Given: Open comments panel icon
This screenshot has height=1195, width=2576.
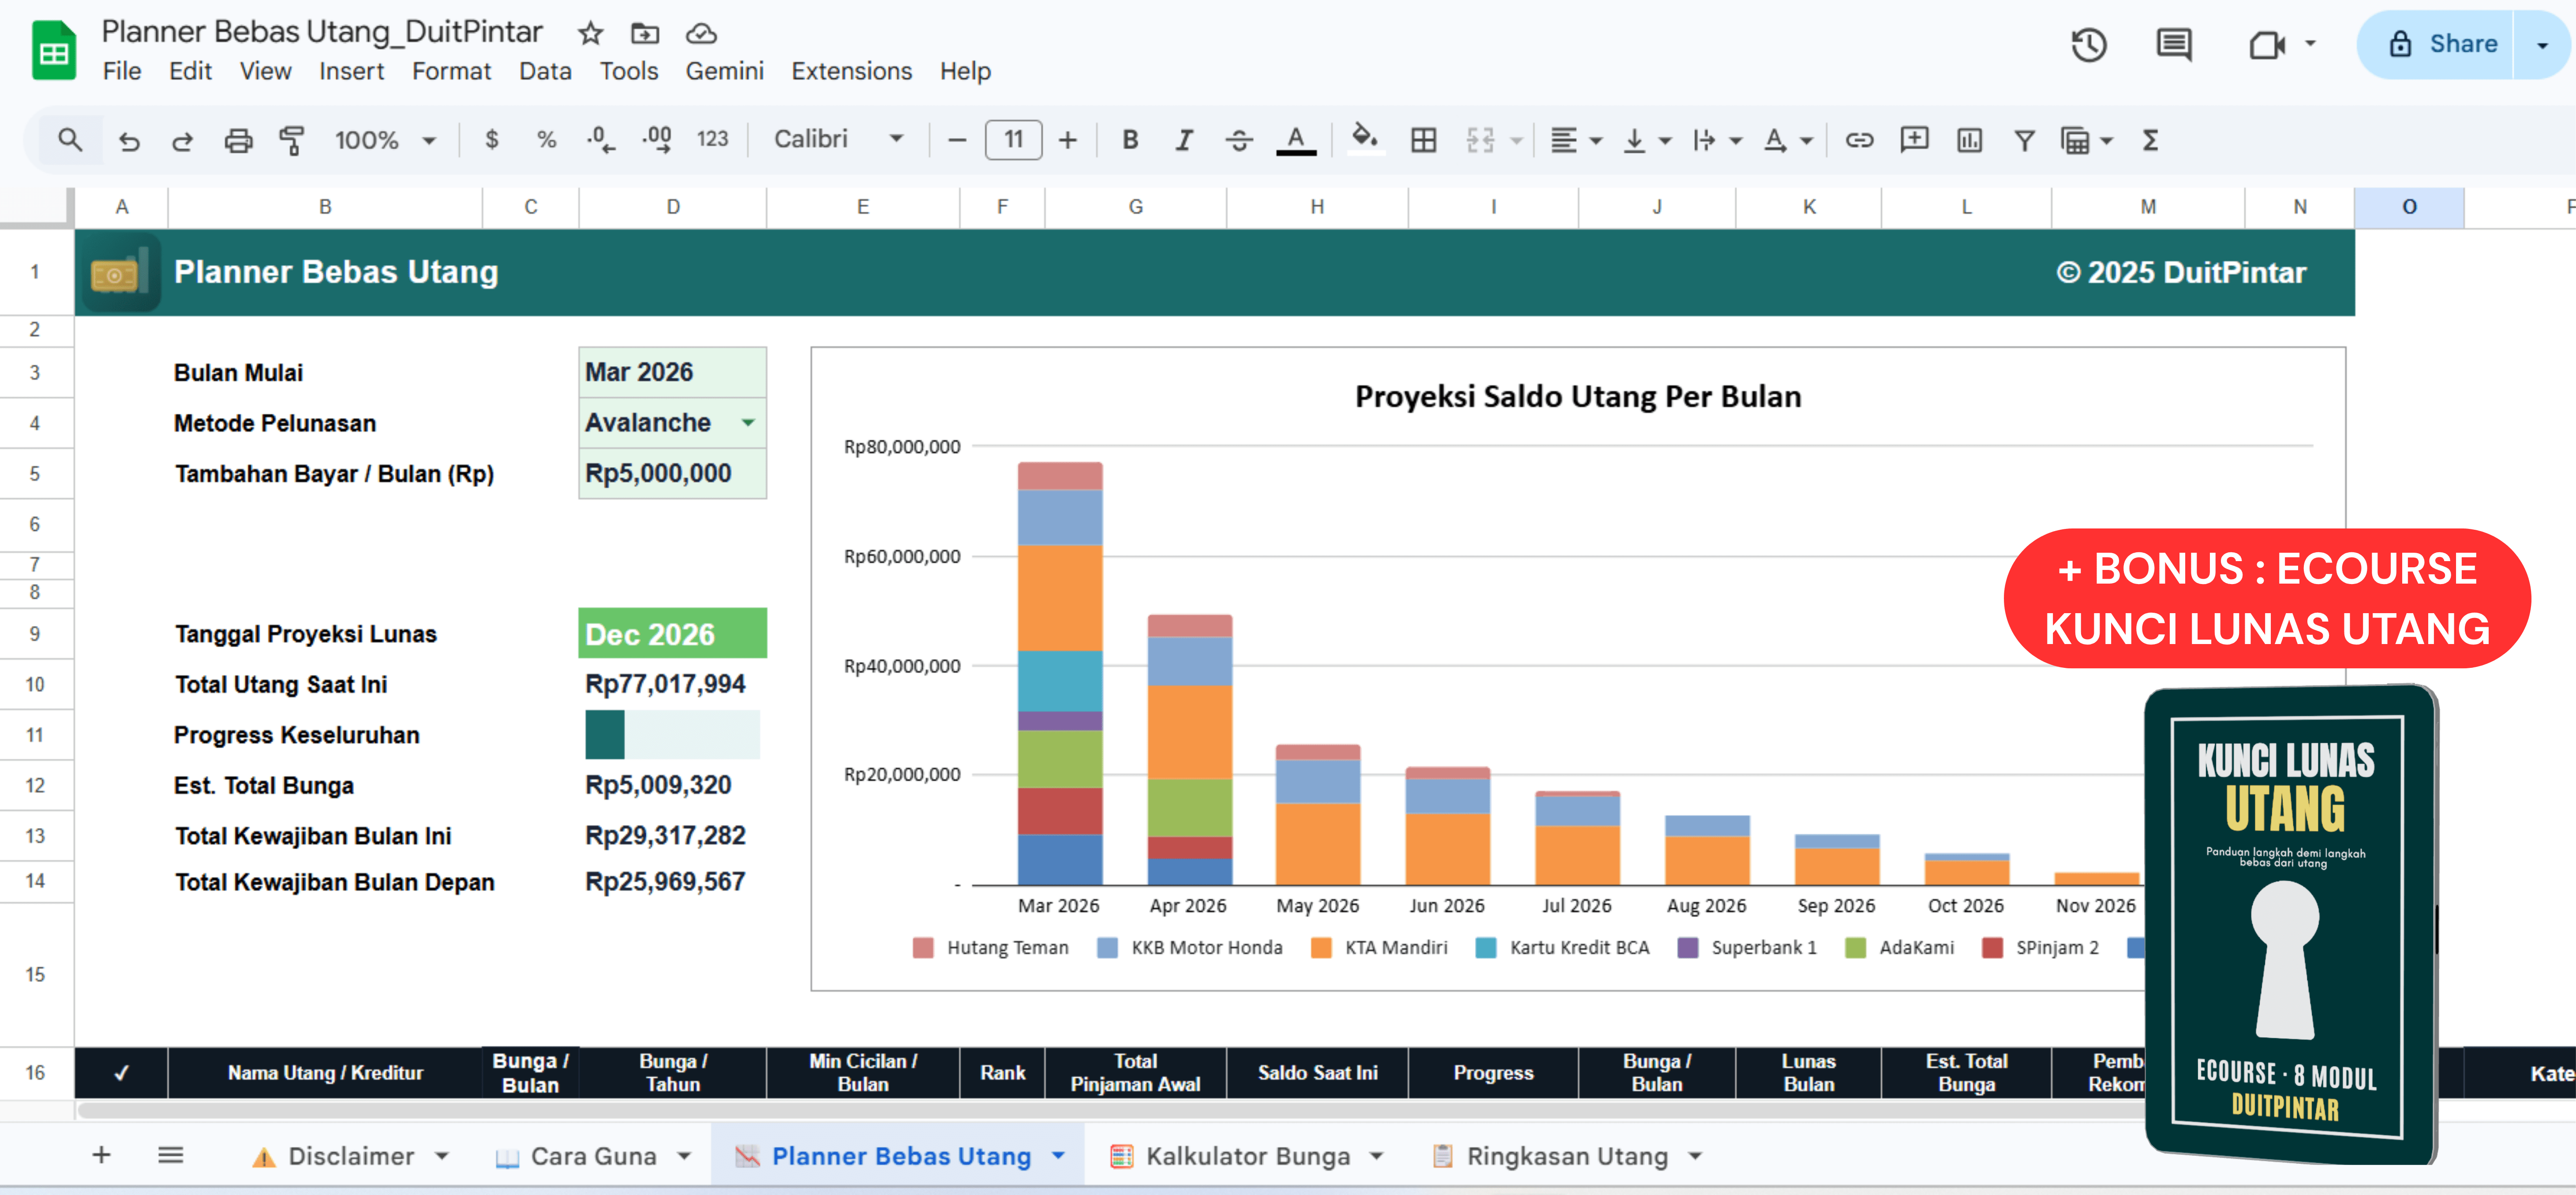Looking at the screenshot, I should pyautogui.click(x=2174, y=45).
